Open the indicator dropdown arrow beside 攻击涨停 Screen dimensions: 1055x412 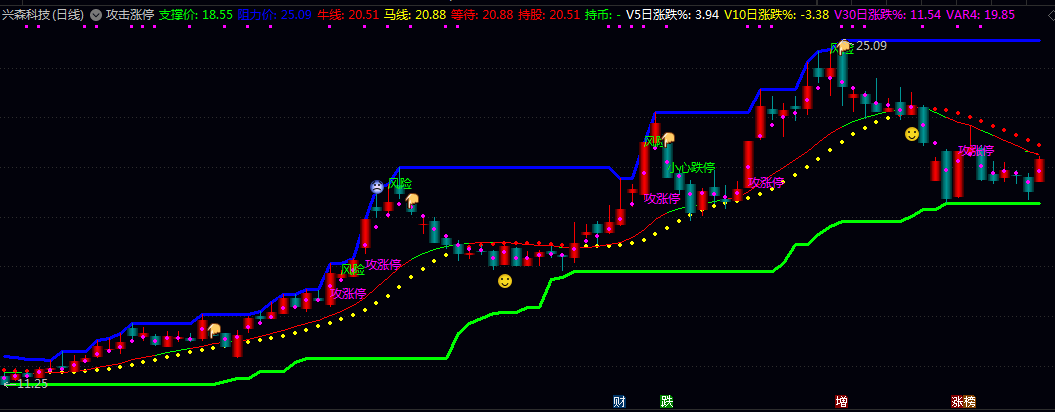point(96,14)
